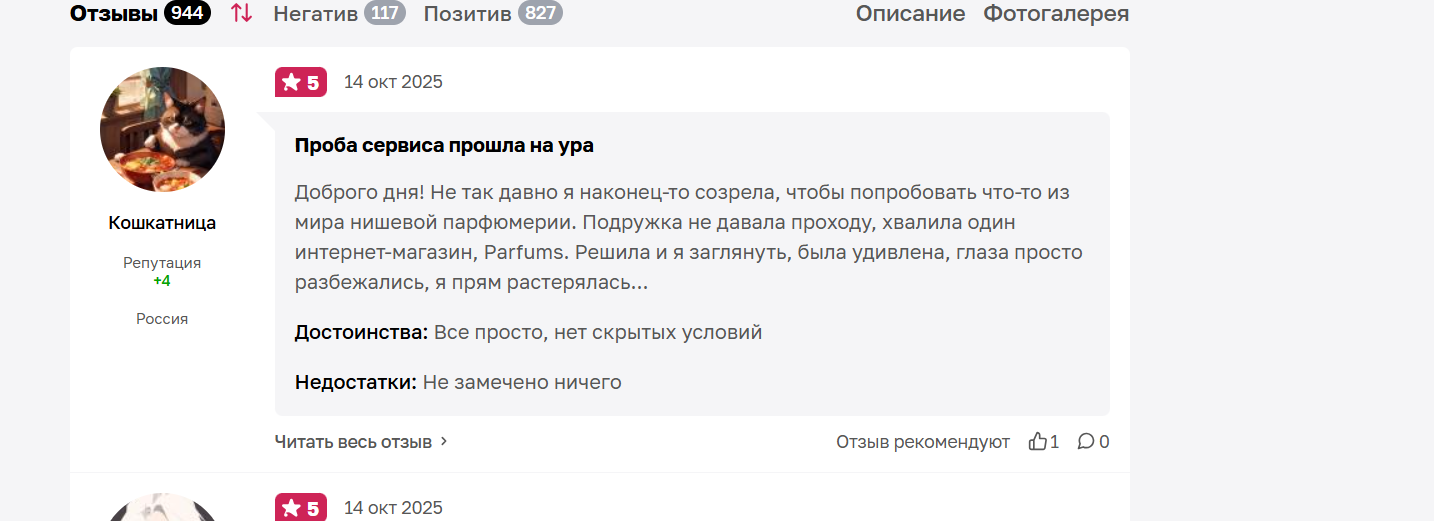Viewport: 1434px width, 521px height.
Task: Click the second review's 5-star badge
Action: tap(301, 508)
